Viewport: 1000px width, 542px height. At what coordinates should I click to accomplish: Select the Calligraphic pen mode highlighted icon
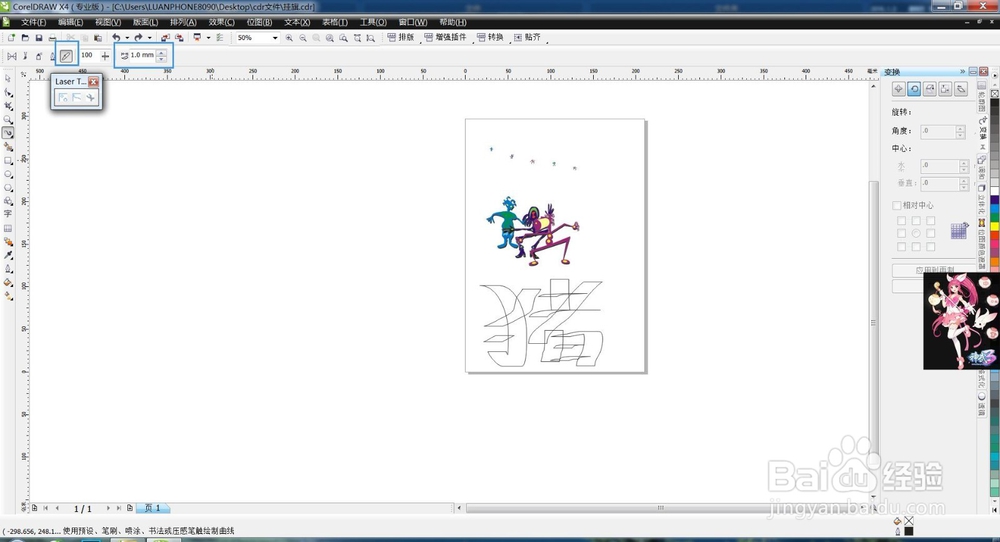pos(66,56)
